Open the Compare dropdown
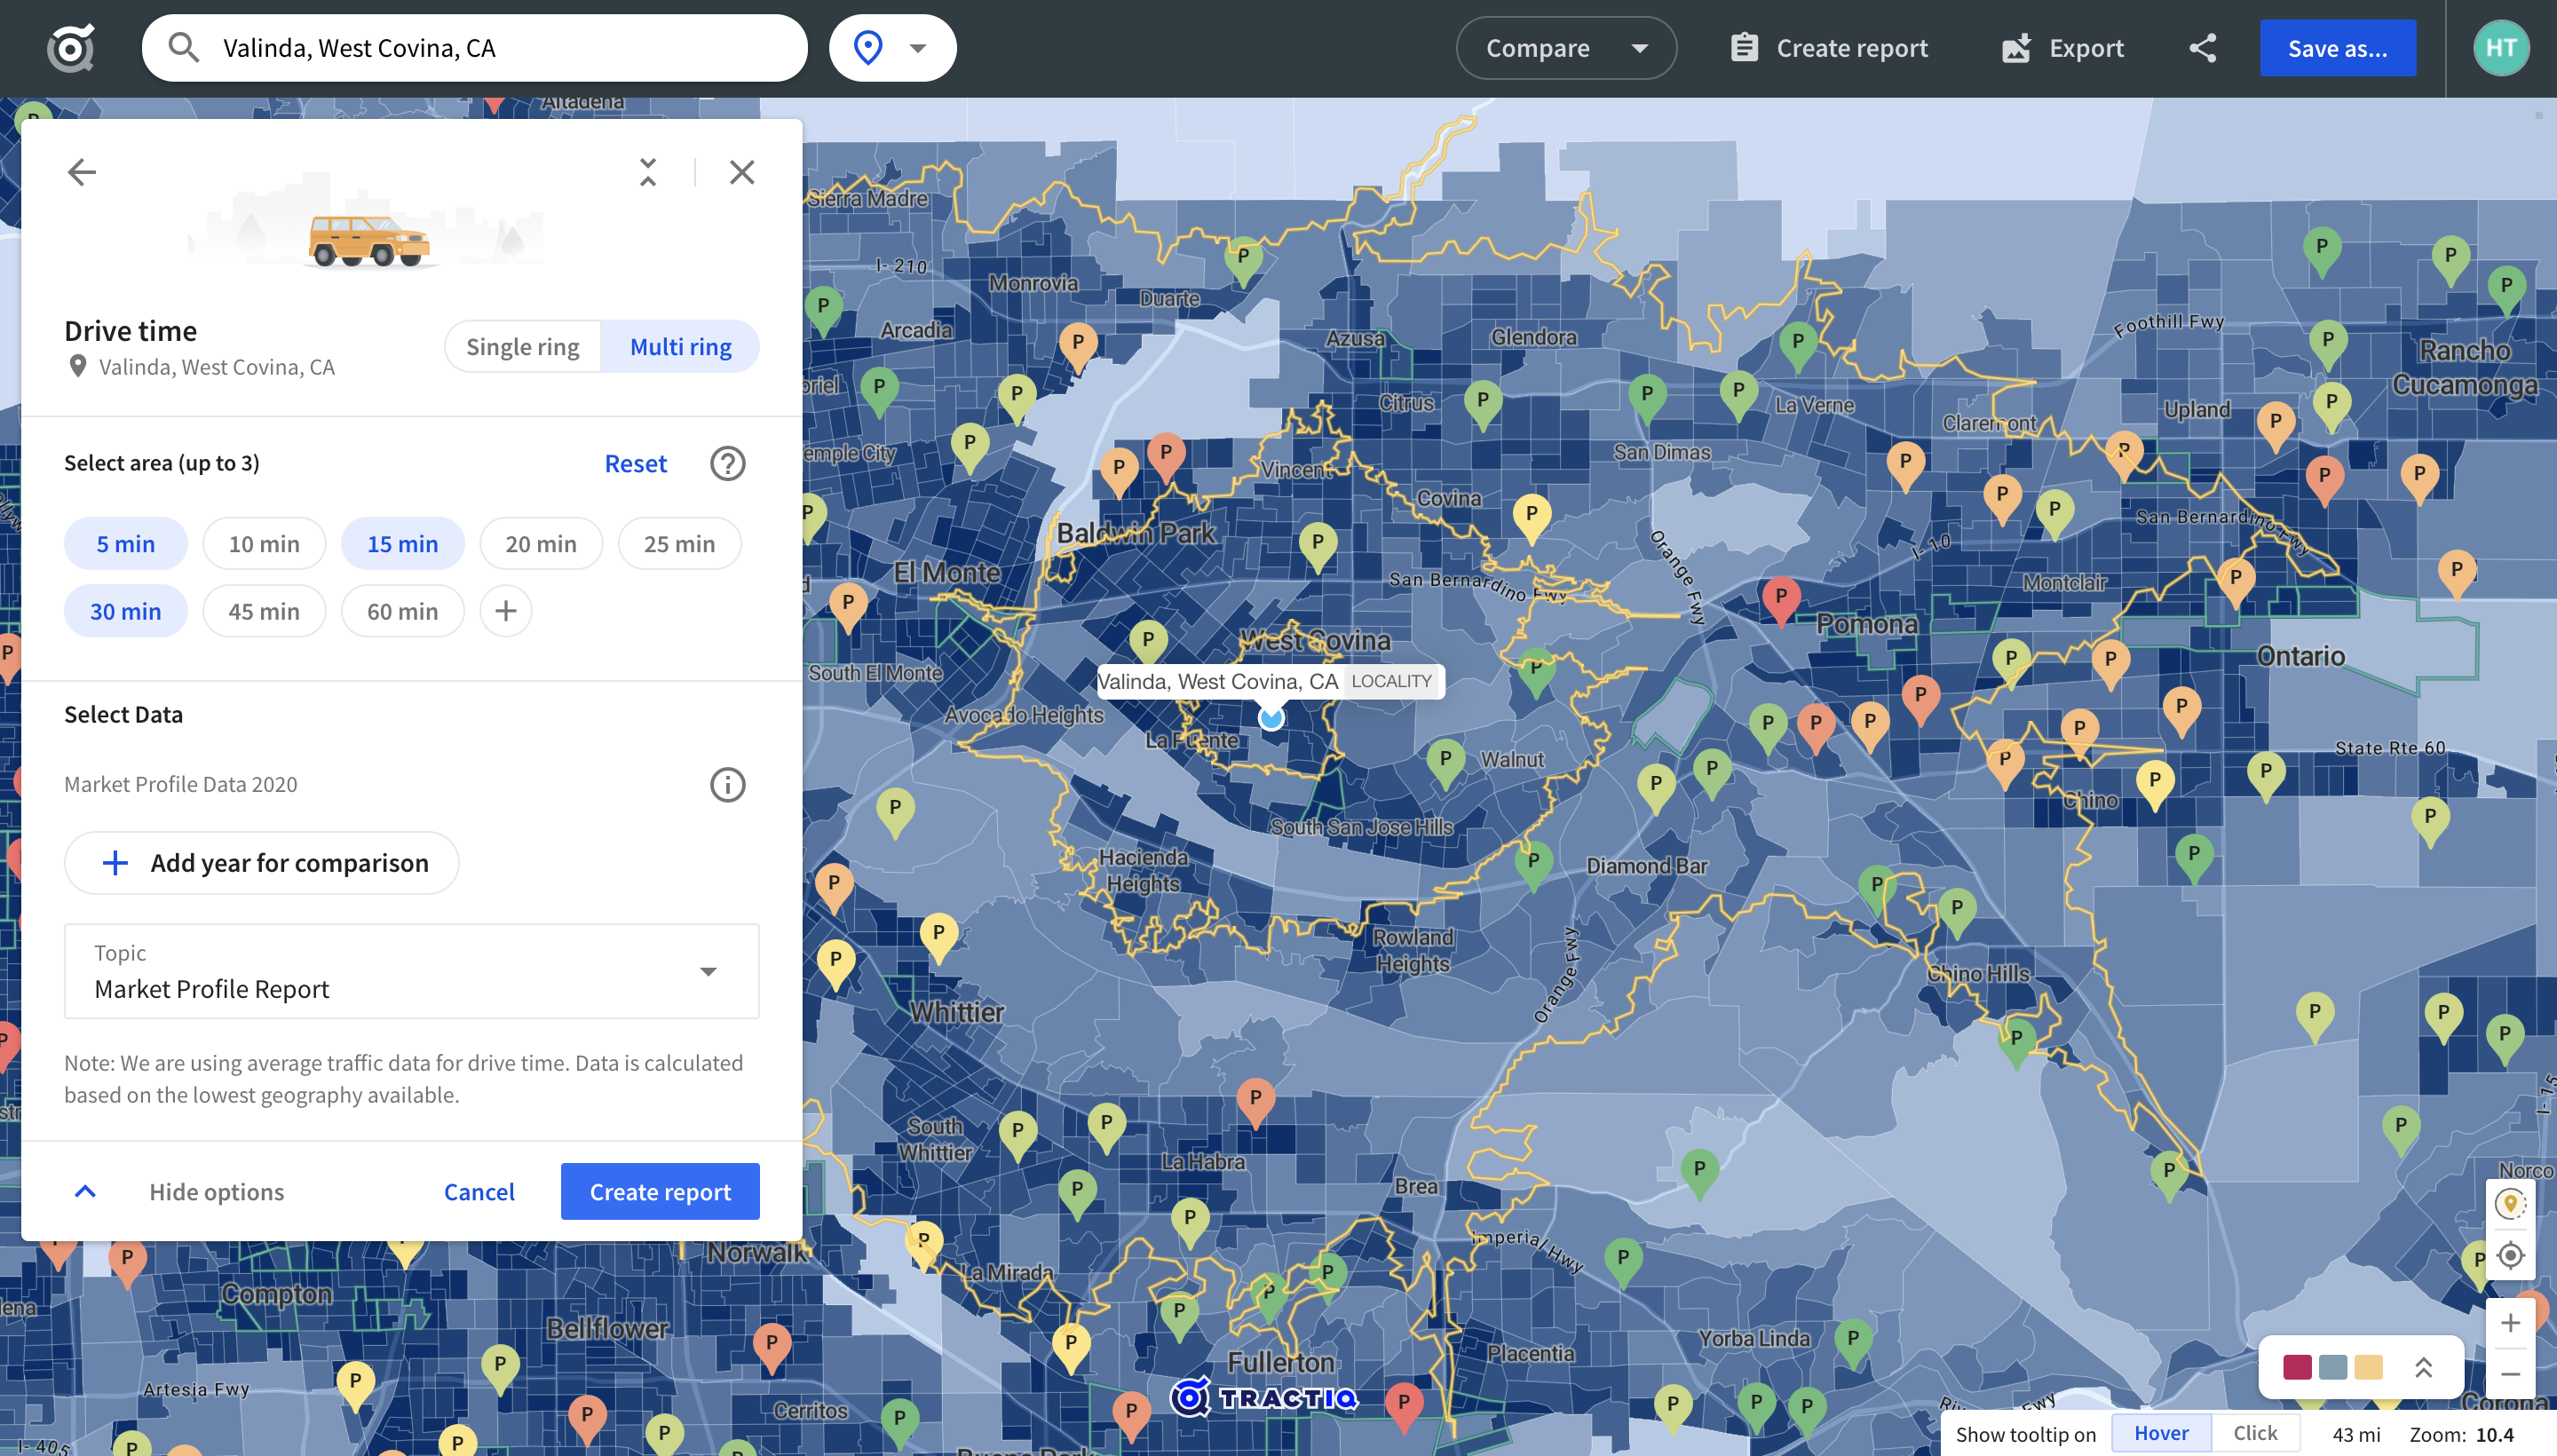 pyautogui.click(x=1566, y=48)
